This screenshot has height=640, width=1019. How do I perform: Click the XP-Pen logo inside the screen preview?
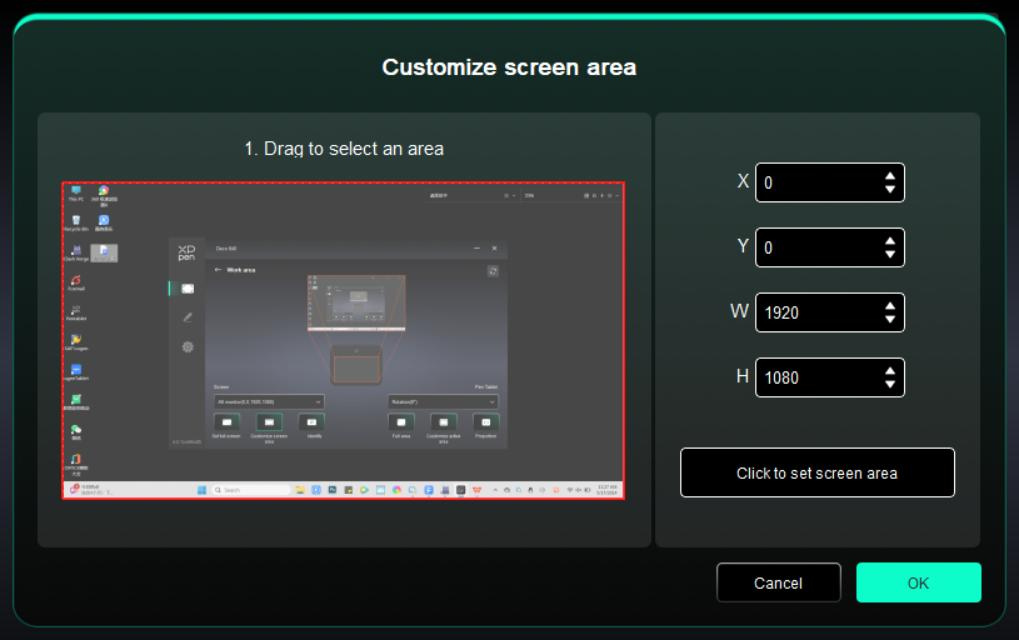[187, 251]
